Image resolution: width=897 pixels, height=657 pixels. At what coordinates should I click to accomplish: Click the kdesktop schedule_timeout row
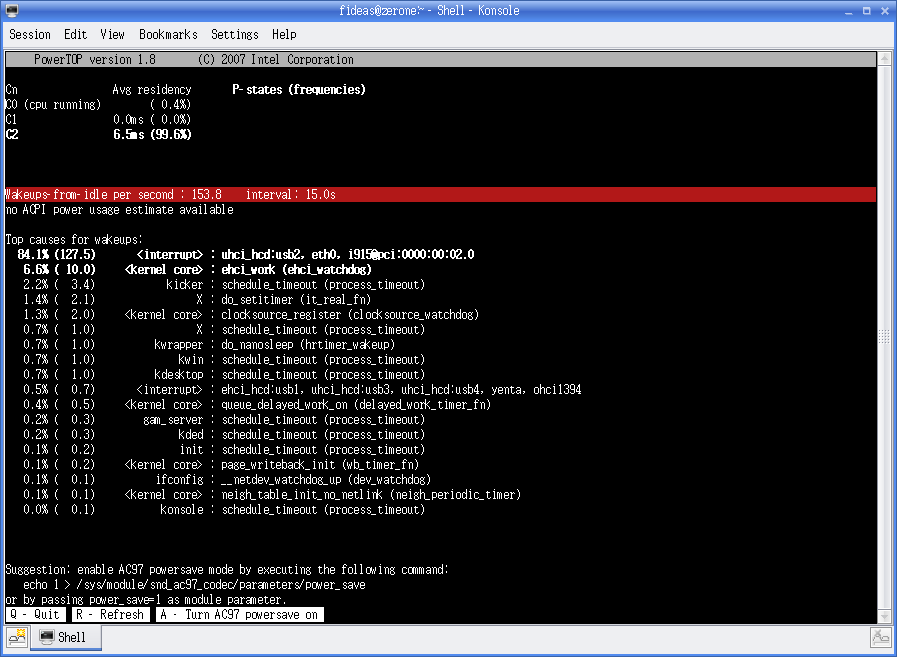(x=224, y=374)
